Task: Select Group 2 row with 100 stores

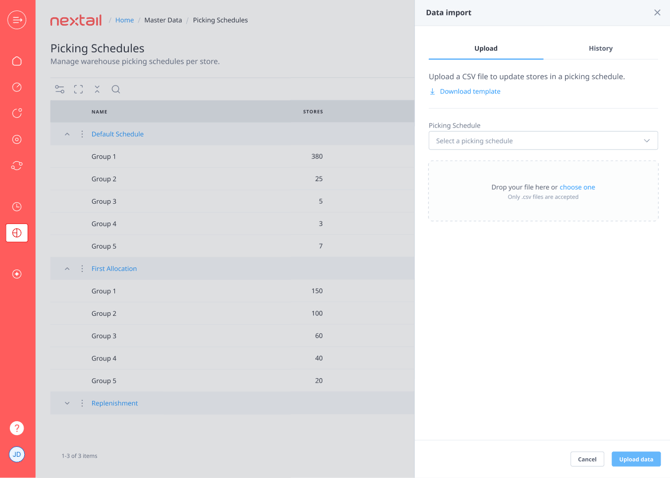Action: pyautogui.click(x=232, y=314)
